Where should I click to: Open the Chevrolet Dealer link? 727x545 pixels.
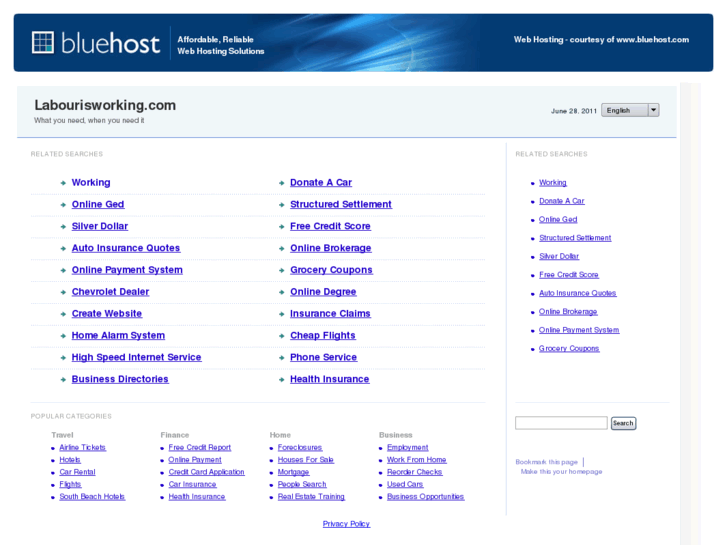click(x=110, y=292)
